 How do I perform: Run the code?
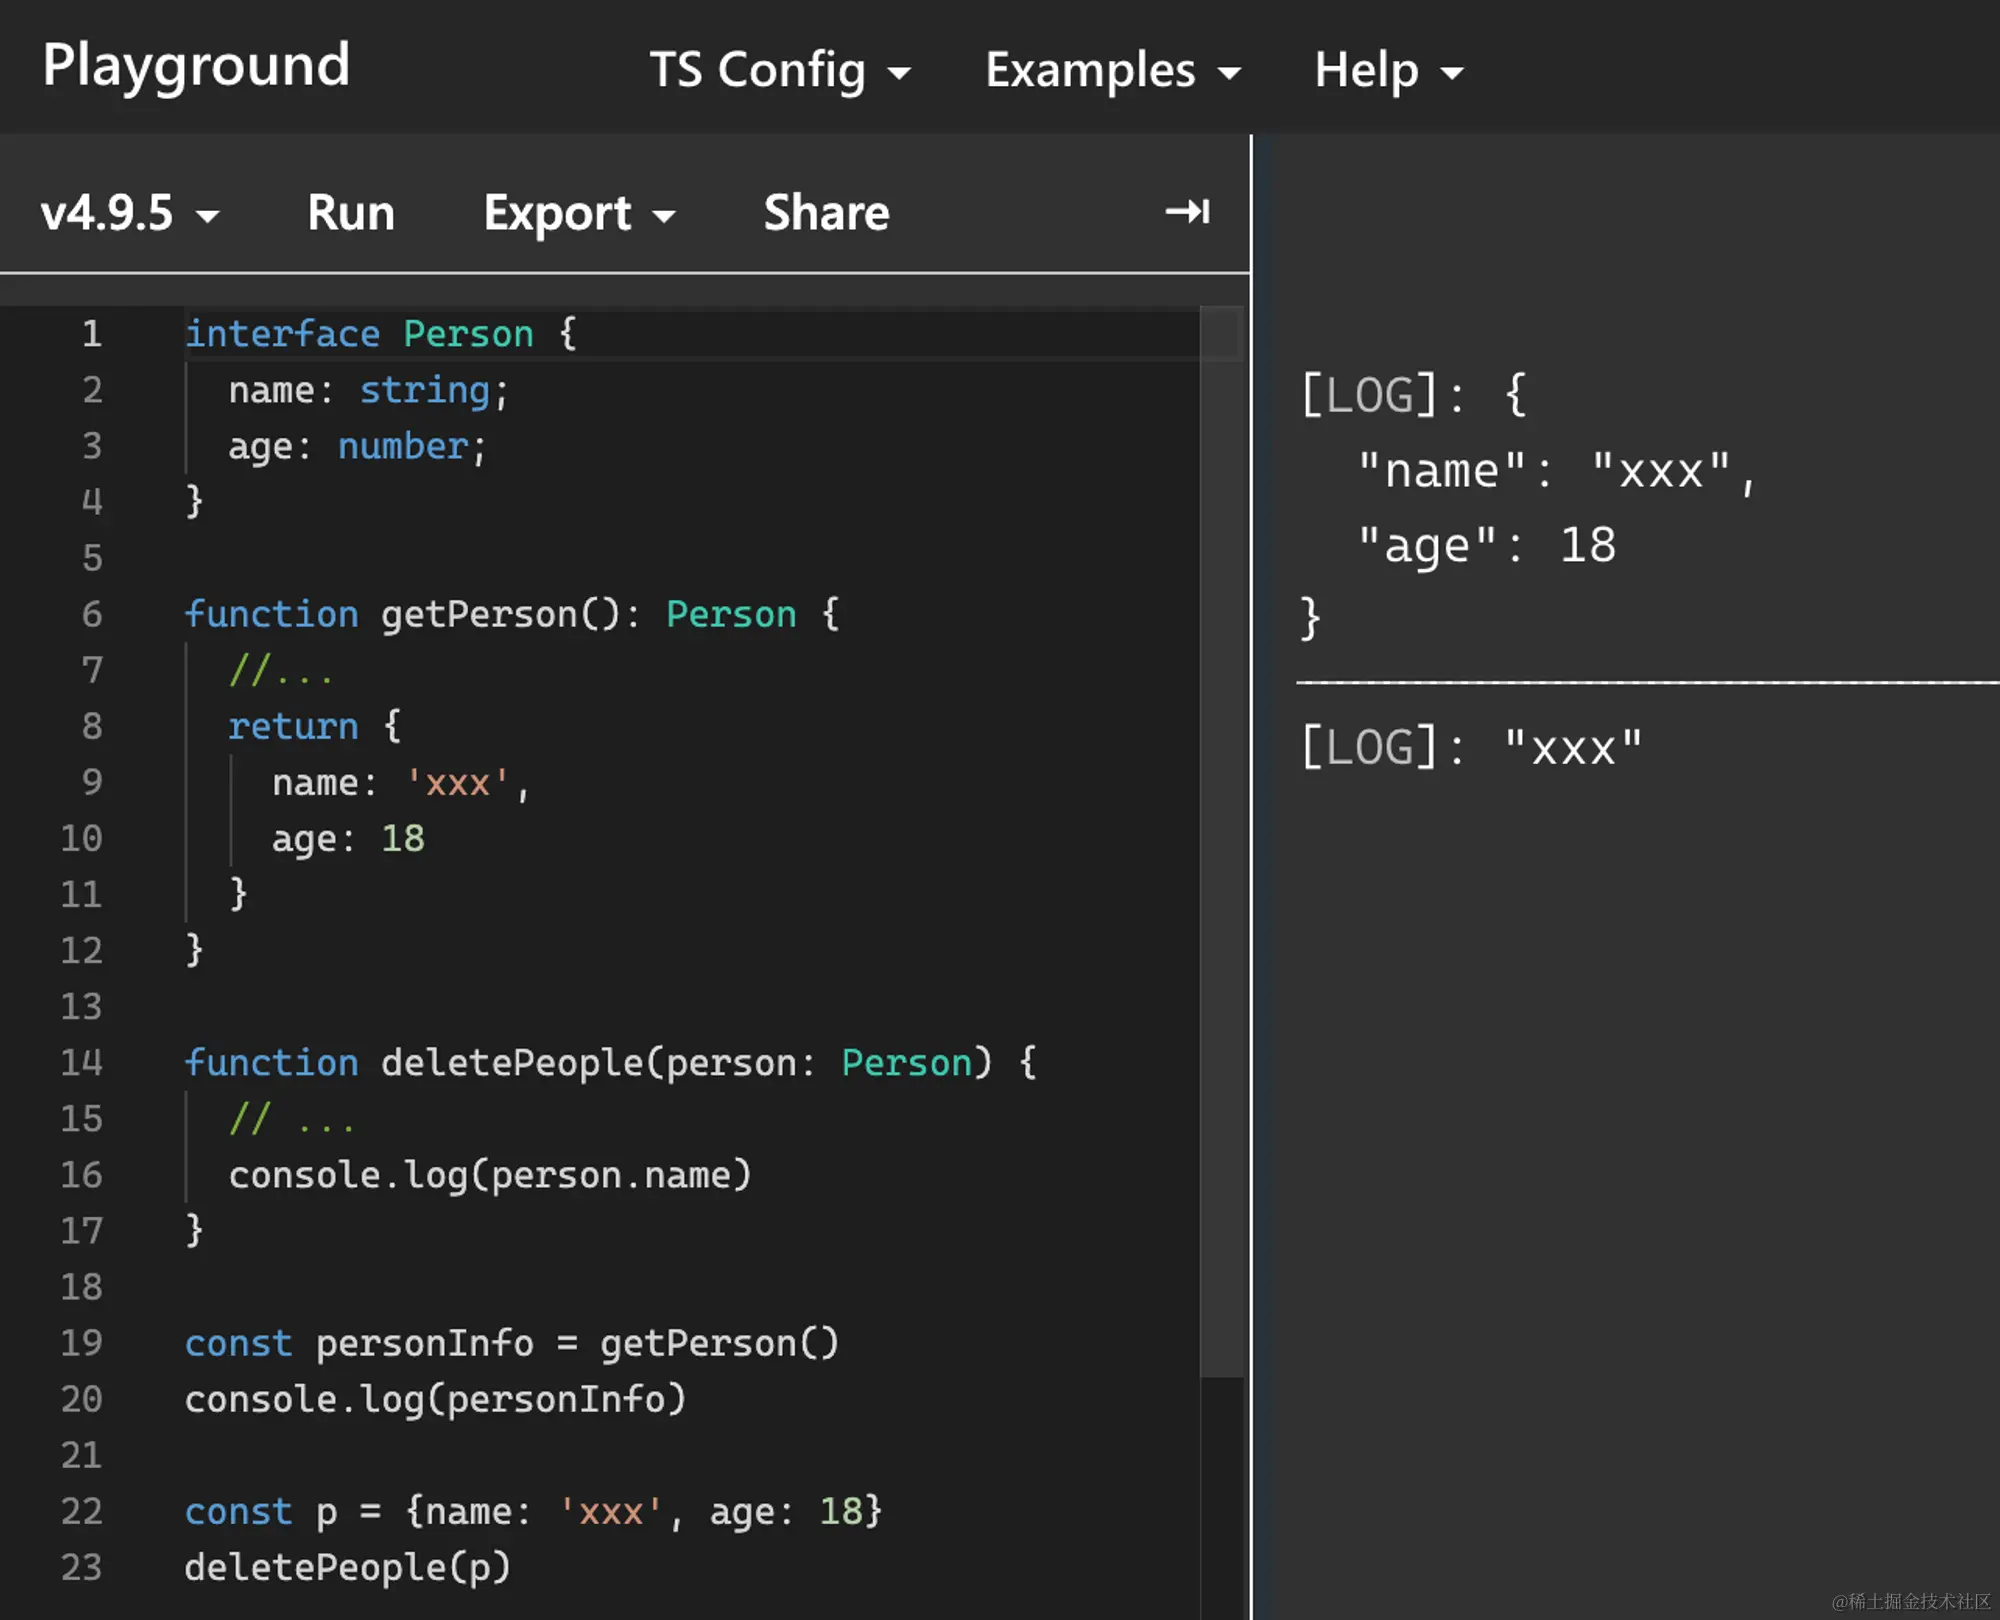pos(351,213)
